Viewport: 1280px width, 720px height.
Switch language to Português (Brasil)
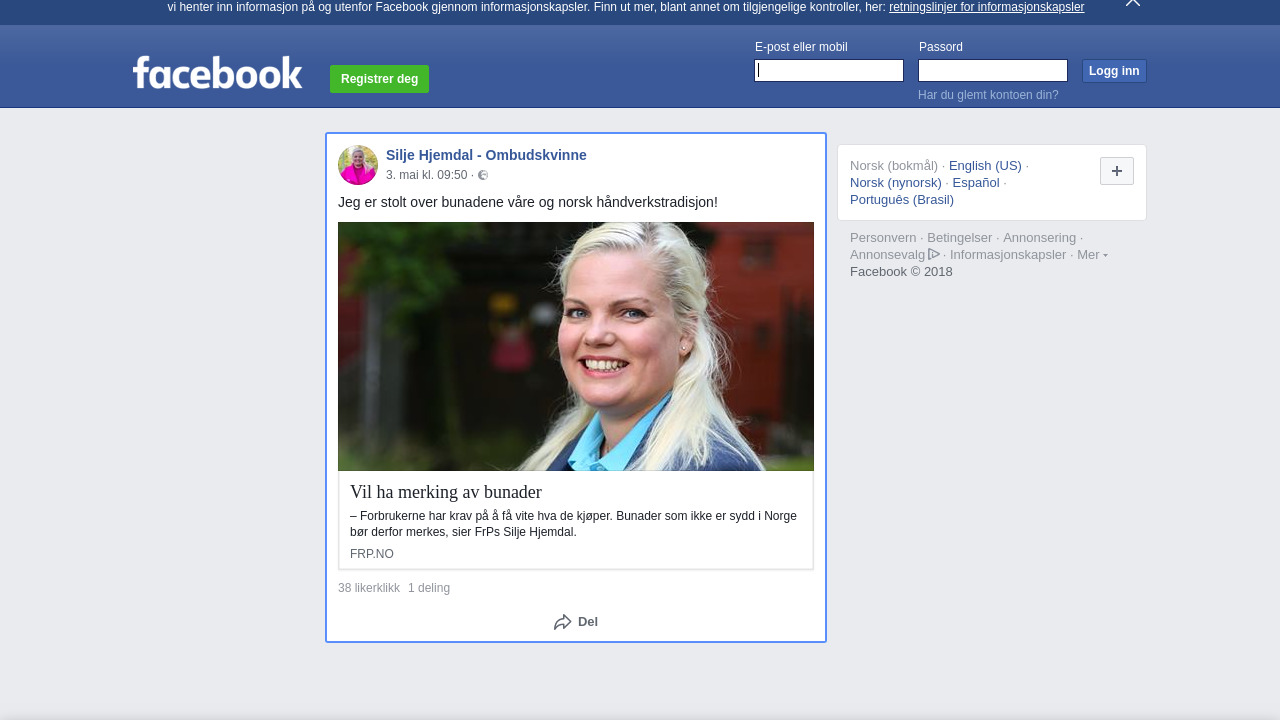pyautogui.click(x=902, y=200)
